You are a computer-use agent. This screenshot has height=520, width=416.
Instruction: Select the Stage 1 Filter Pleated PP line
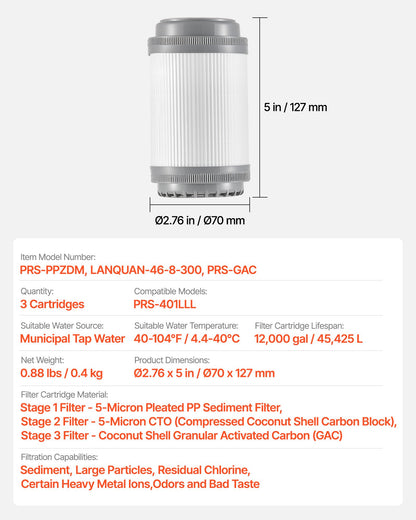[151, 408]
